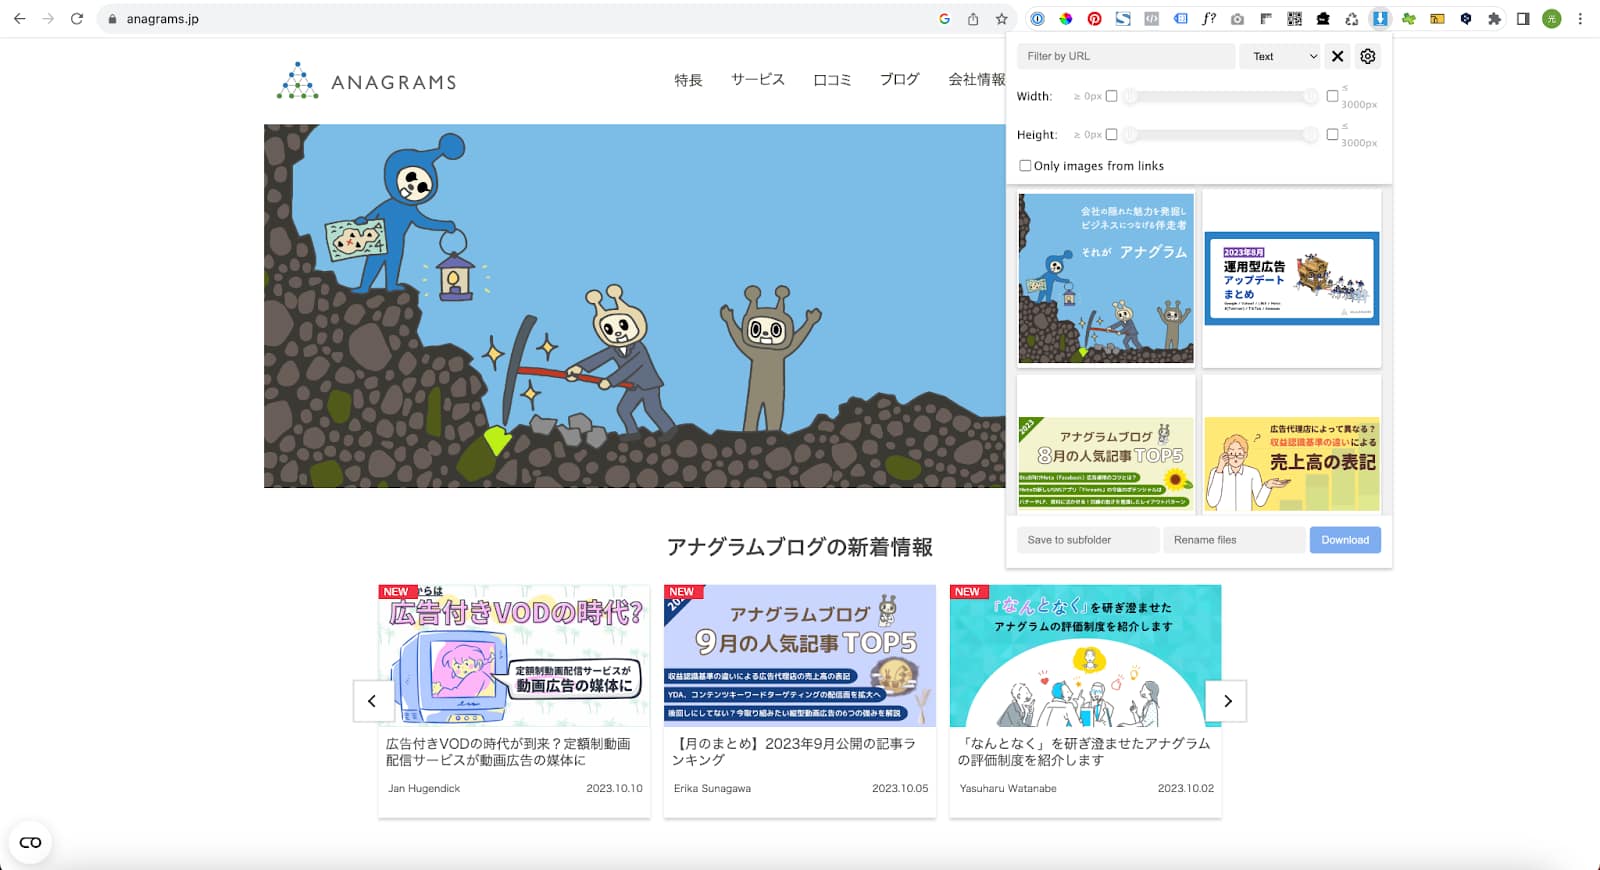Click the Width slider's left handle
The height and width of the screenshot is (870, 1600).
(1130, 96)
